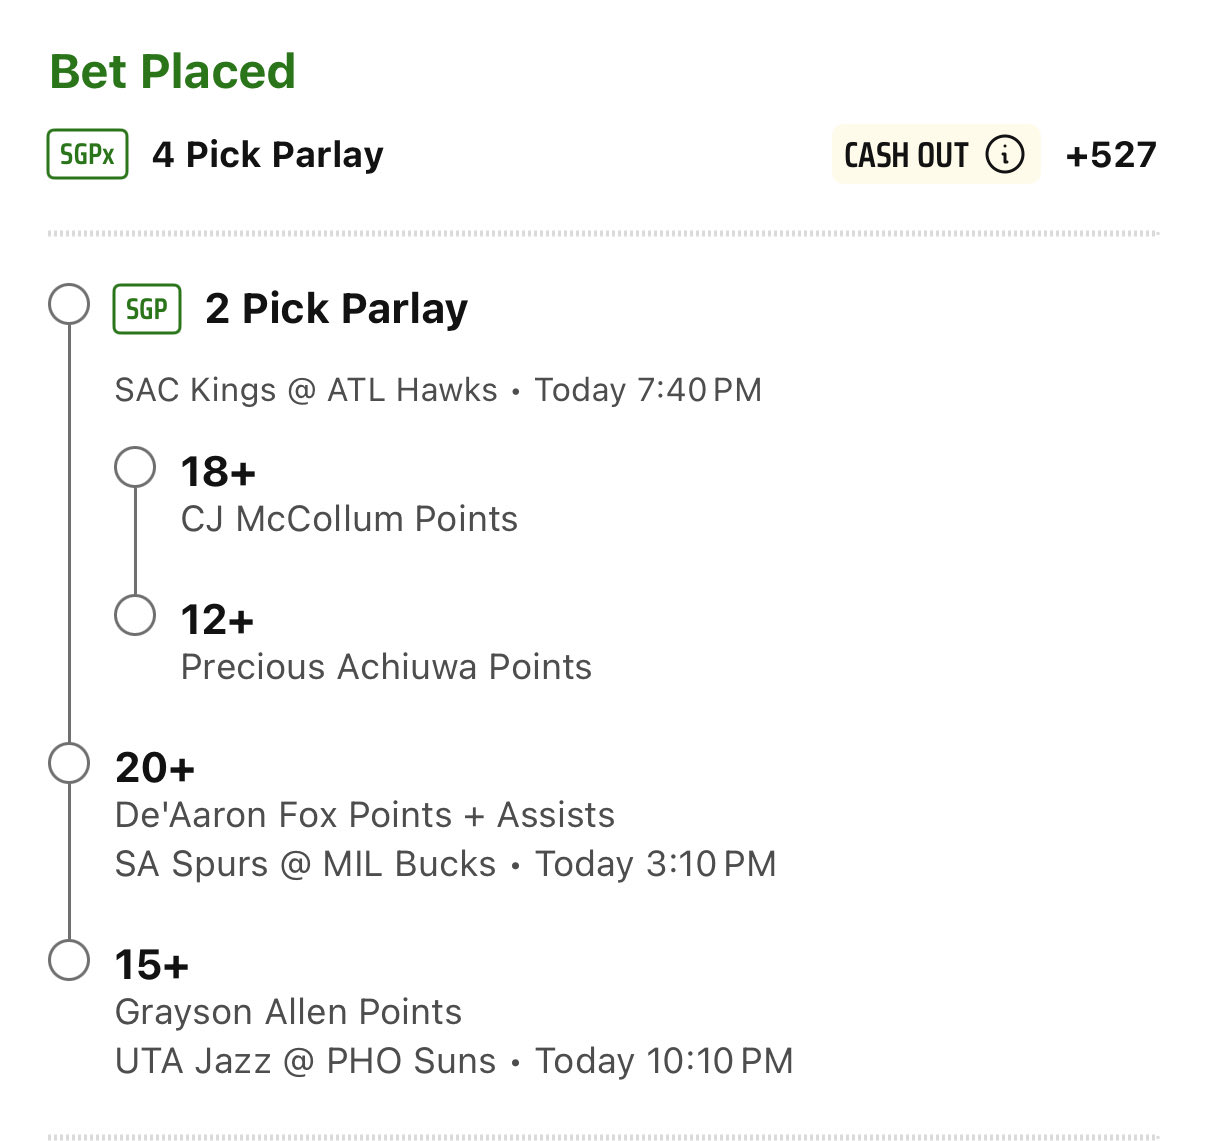The image size is (1206, 1141).
Task: Open the 4 Pick Parlay title
Action: pyautogui.click(x=267, y=155)
